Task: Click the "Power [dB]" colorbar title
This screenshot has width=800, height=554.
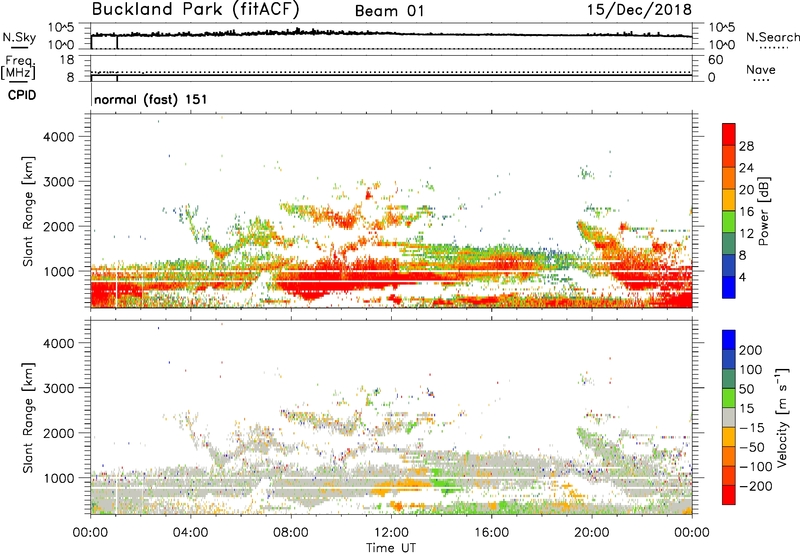Action: (x=763, y=211)
